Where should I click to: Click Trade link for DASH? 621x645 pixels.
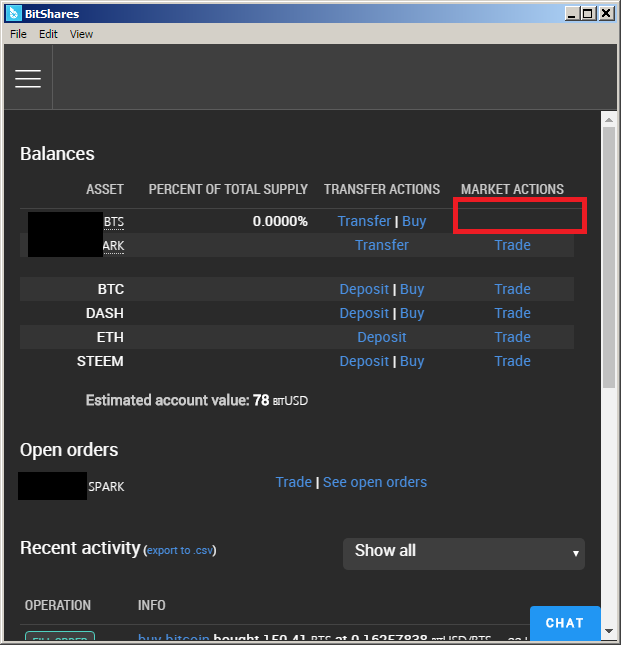pyautogui.click(x=512, y=313)
